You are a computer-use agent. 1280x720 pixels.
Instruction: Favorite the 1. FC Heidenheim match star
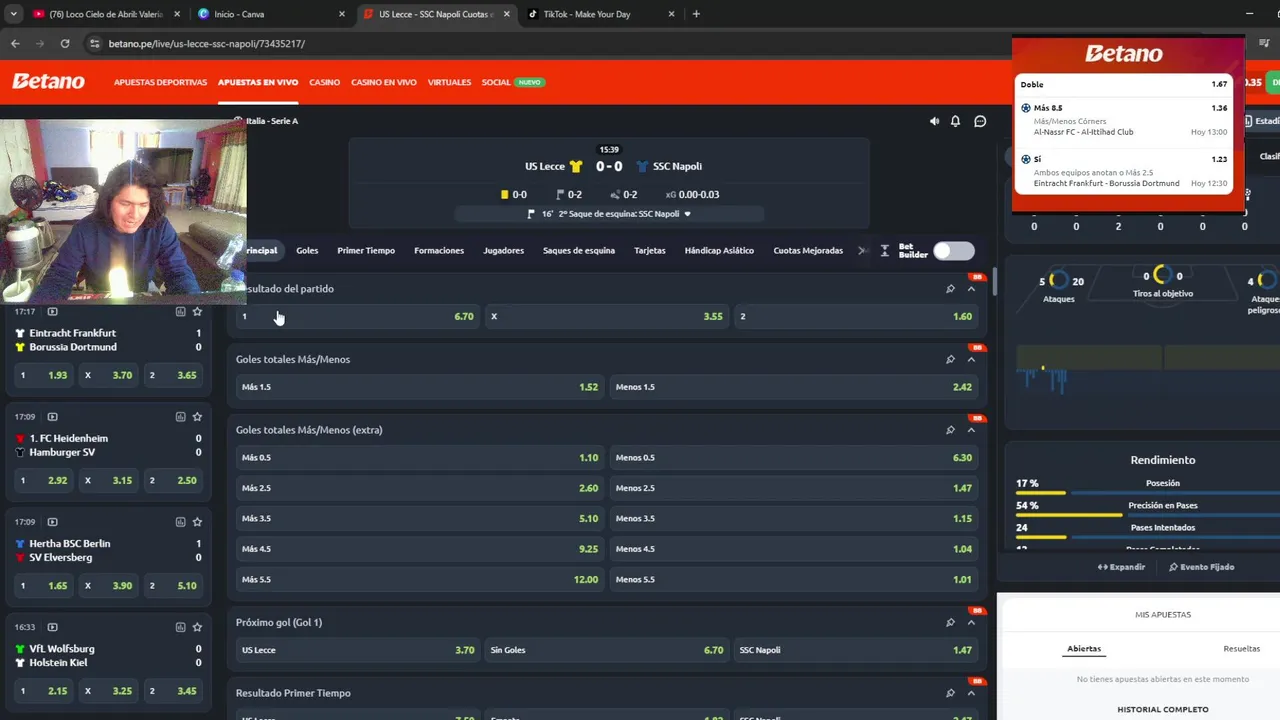pyautogui.click(x=197, y=417)
